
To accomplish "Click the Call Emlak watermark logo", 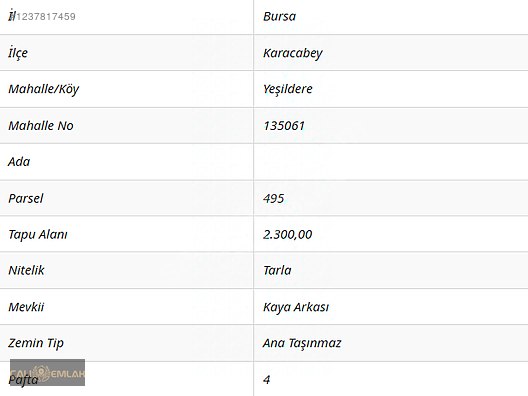I will [x=47, y=372].
